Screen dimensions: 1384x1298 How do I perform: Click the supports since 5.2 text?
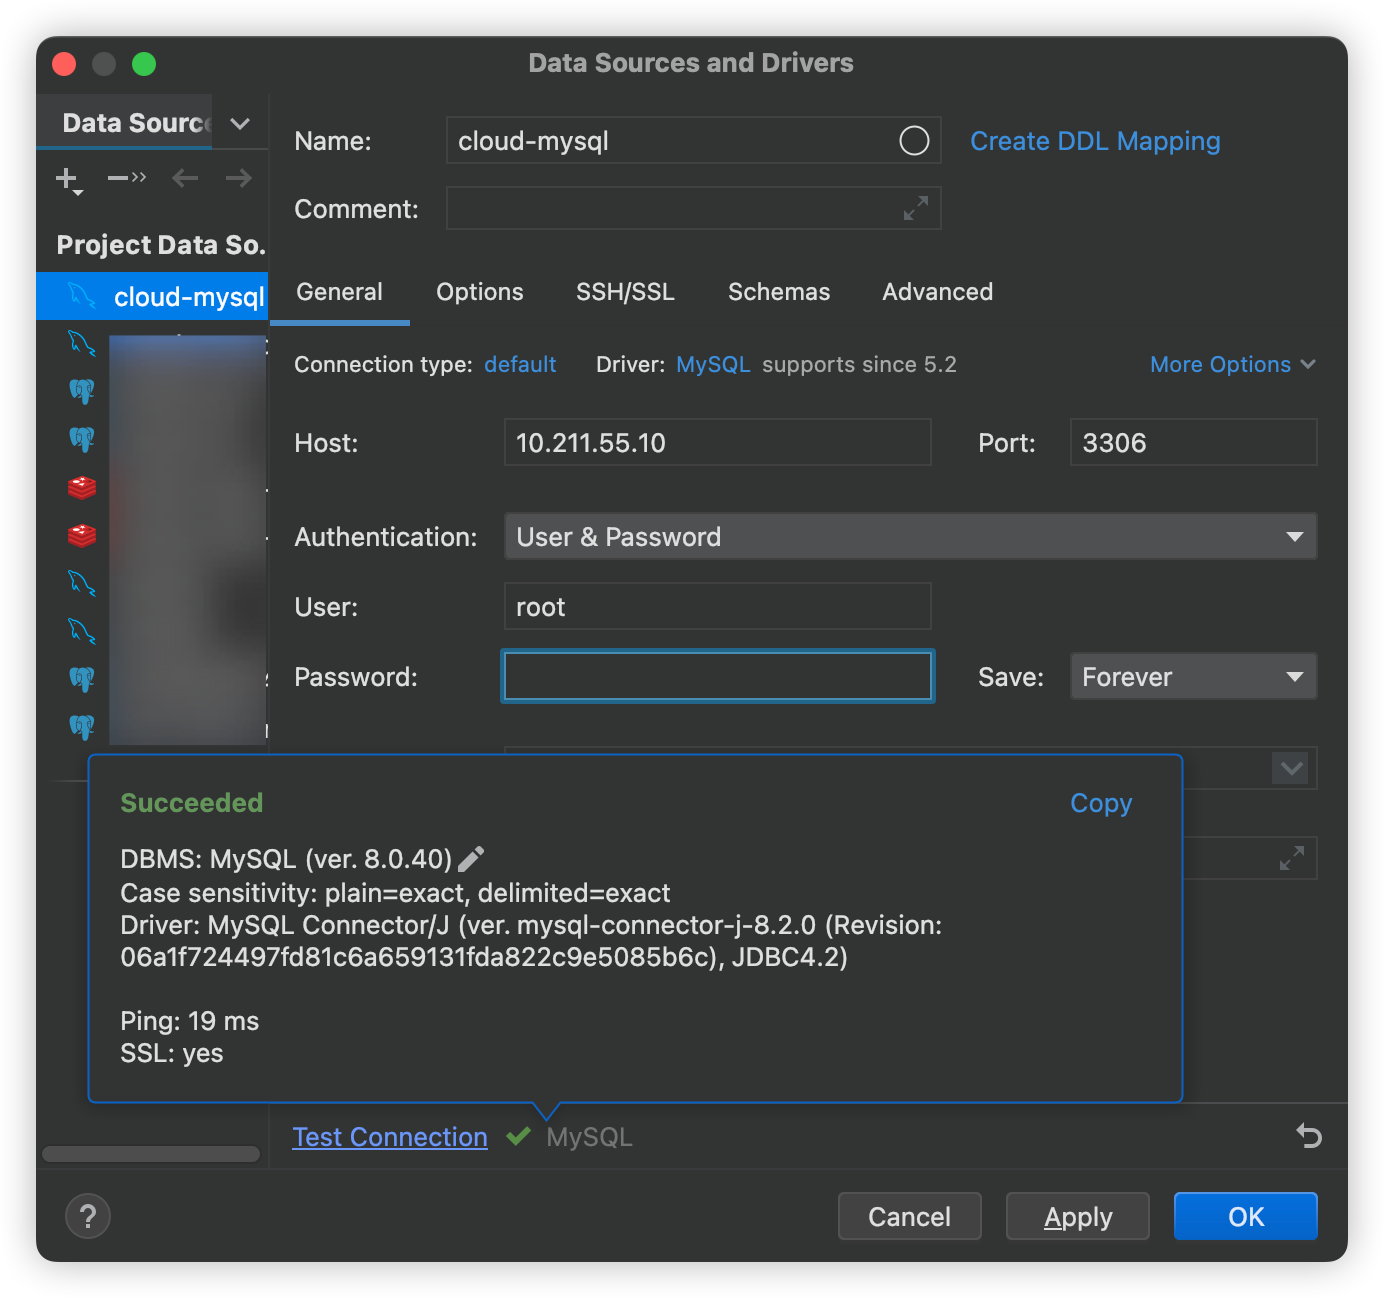[x=859, y=364]
